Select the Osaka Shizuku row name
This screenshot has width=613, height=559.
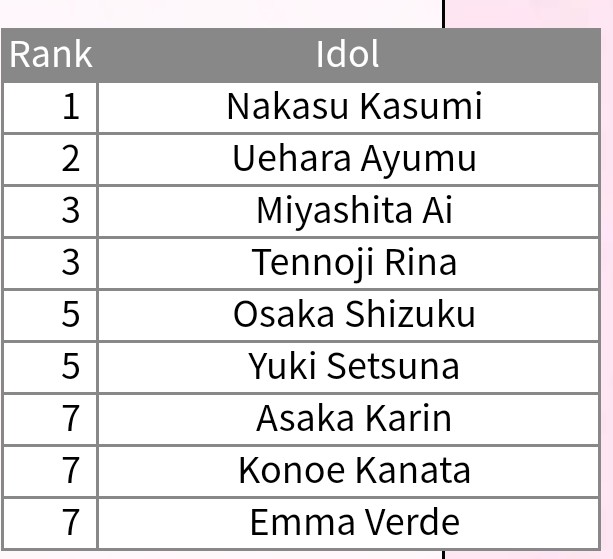354,314
